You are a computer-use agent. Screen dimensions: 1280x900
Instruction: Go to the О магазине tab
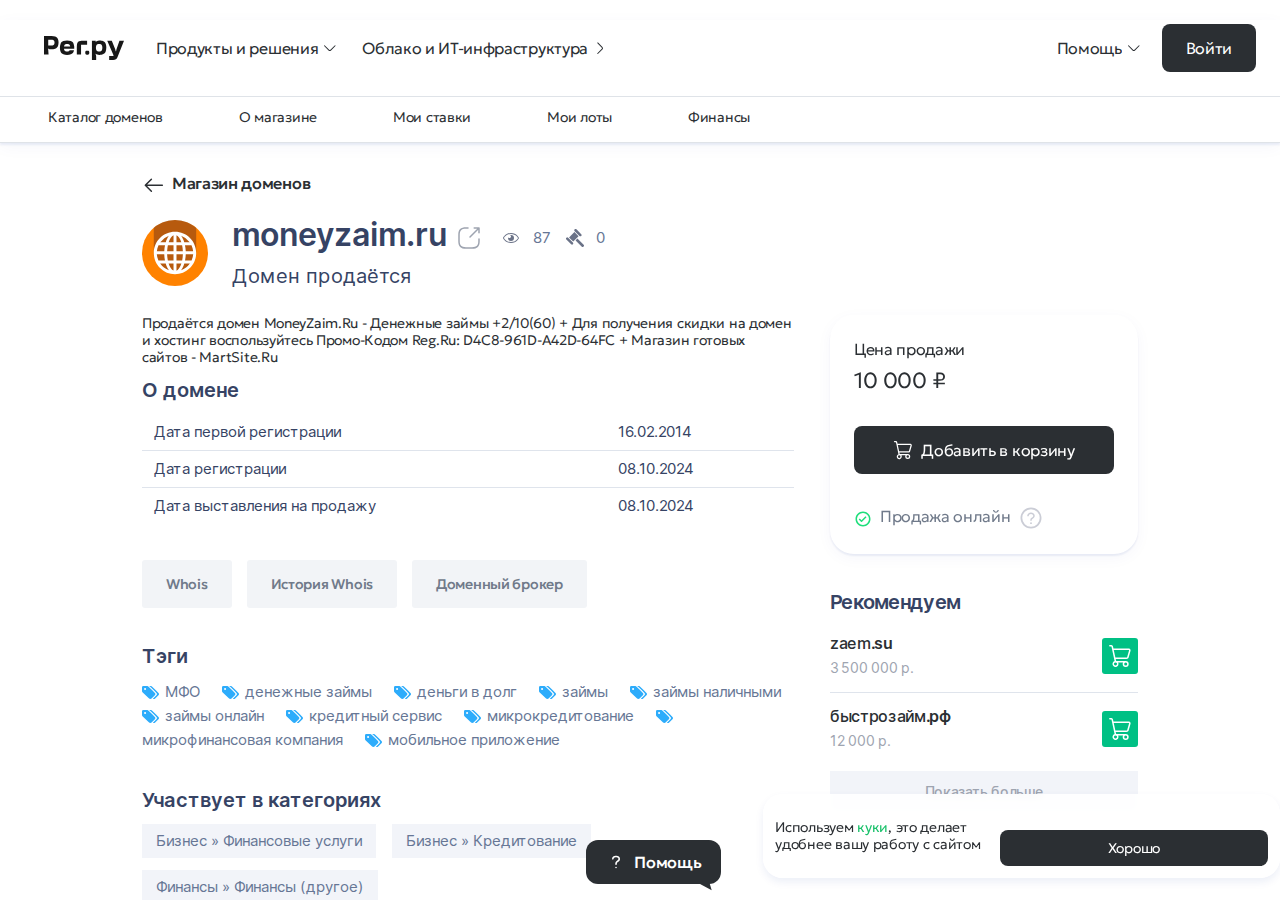coord(278,118)
